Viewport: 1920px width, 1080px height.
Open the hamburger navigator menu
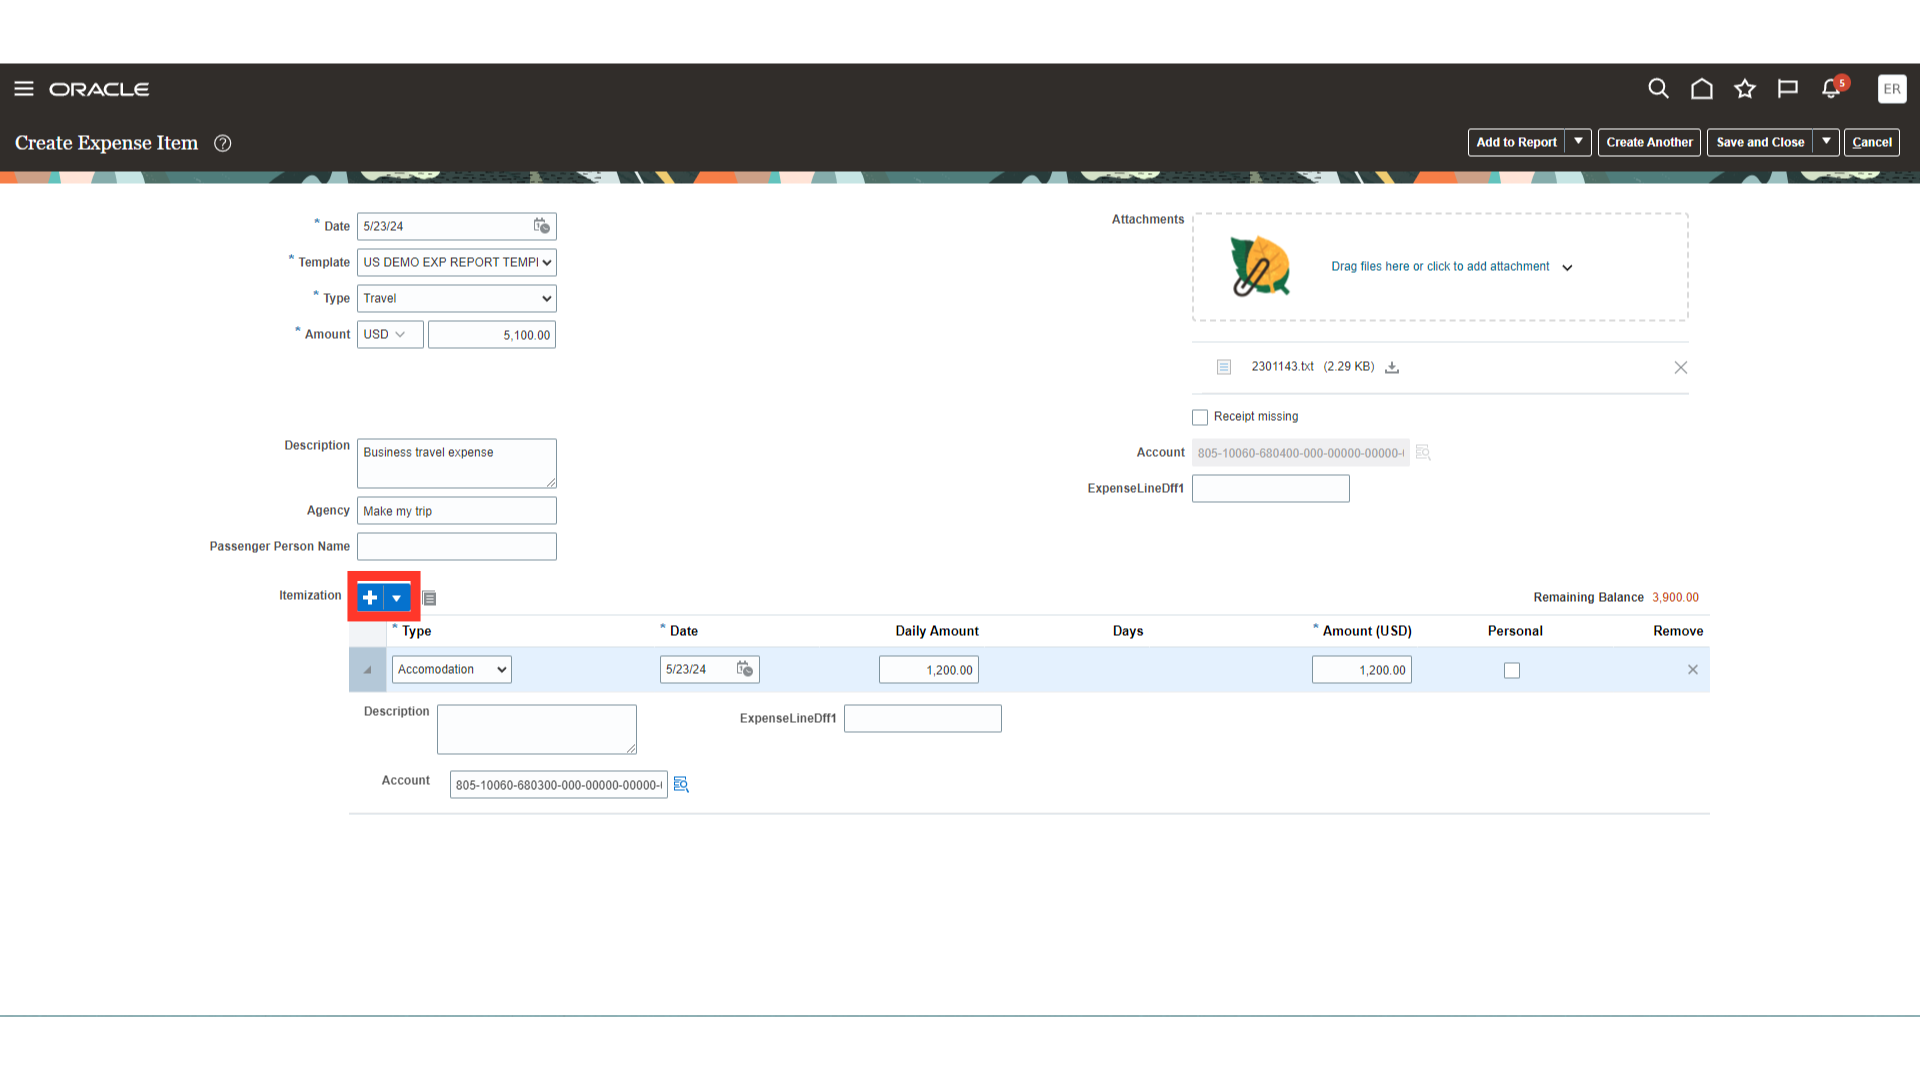click(24, 89)
